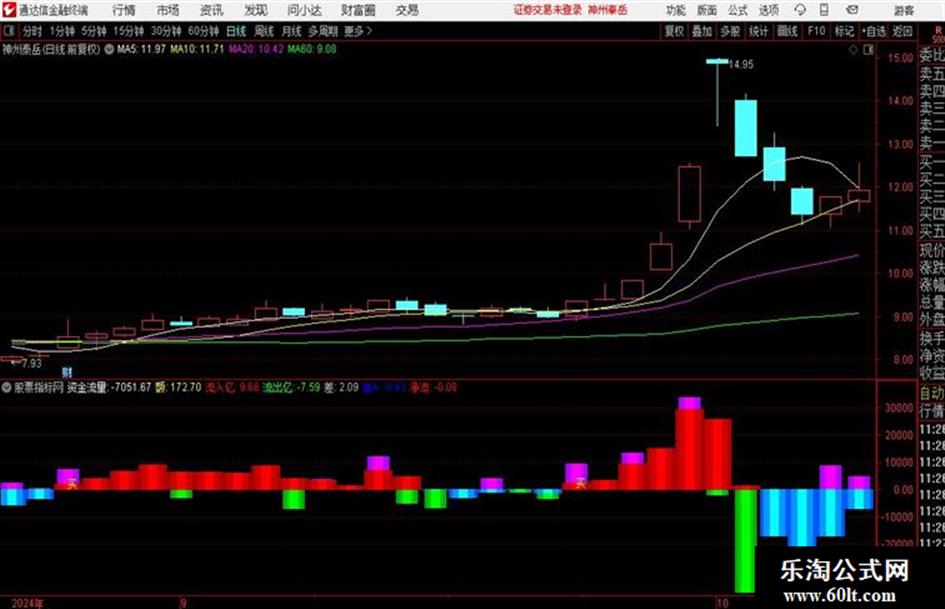Open the 交易 menu
This screenshot has height=609, width=945.
click(x=407, y=10)
